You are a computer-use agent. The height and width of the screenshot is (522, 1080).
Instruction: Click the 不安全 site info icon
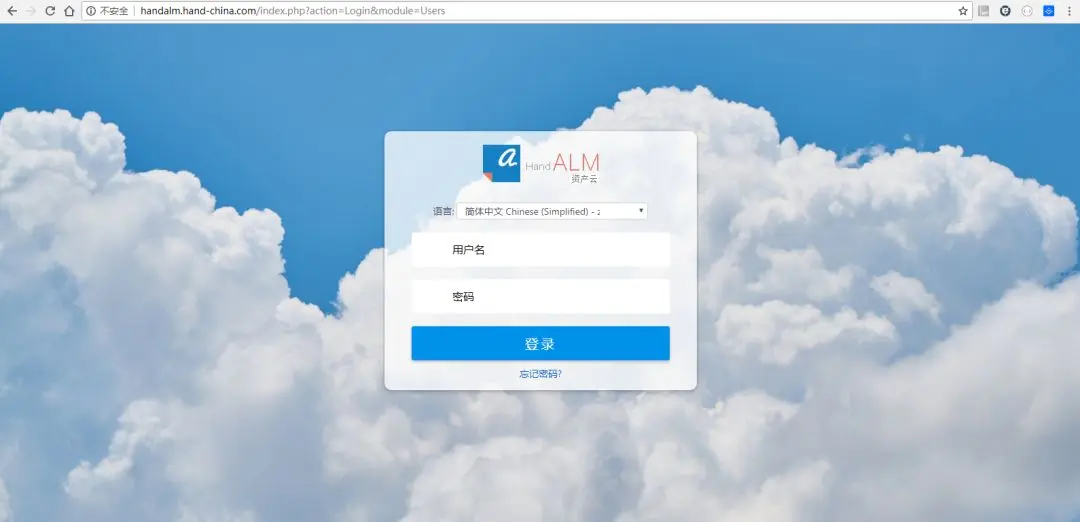(91, 11)
